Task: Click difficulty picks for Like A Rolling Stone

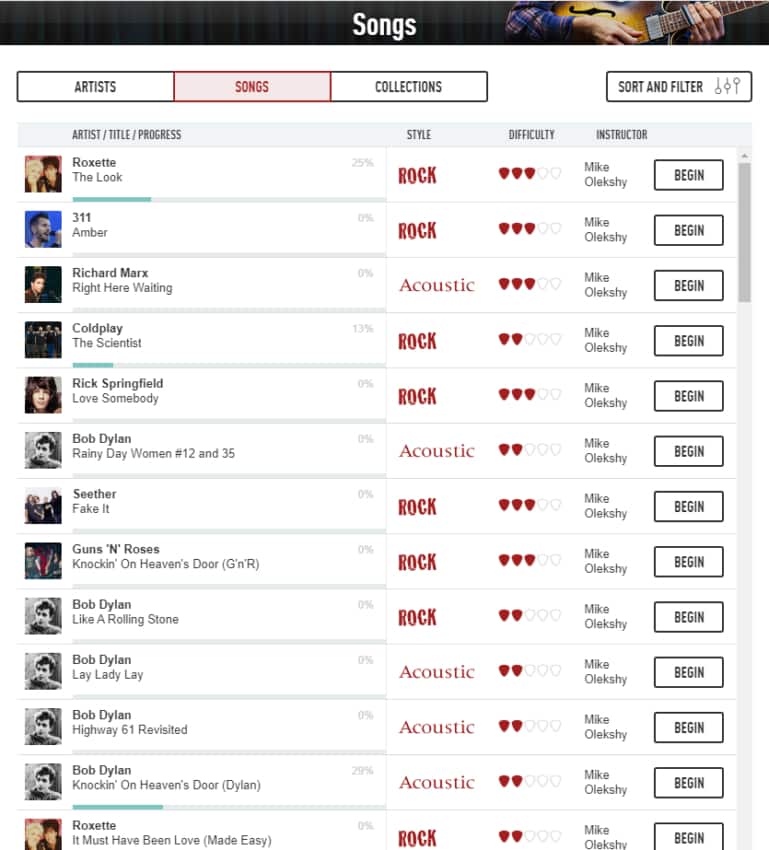Action: pos(530,617)
